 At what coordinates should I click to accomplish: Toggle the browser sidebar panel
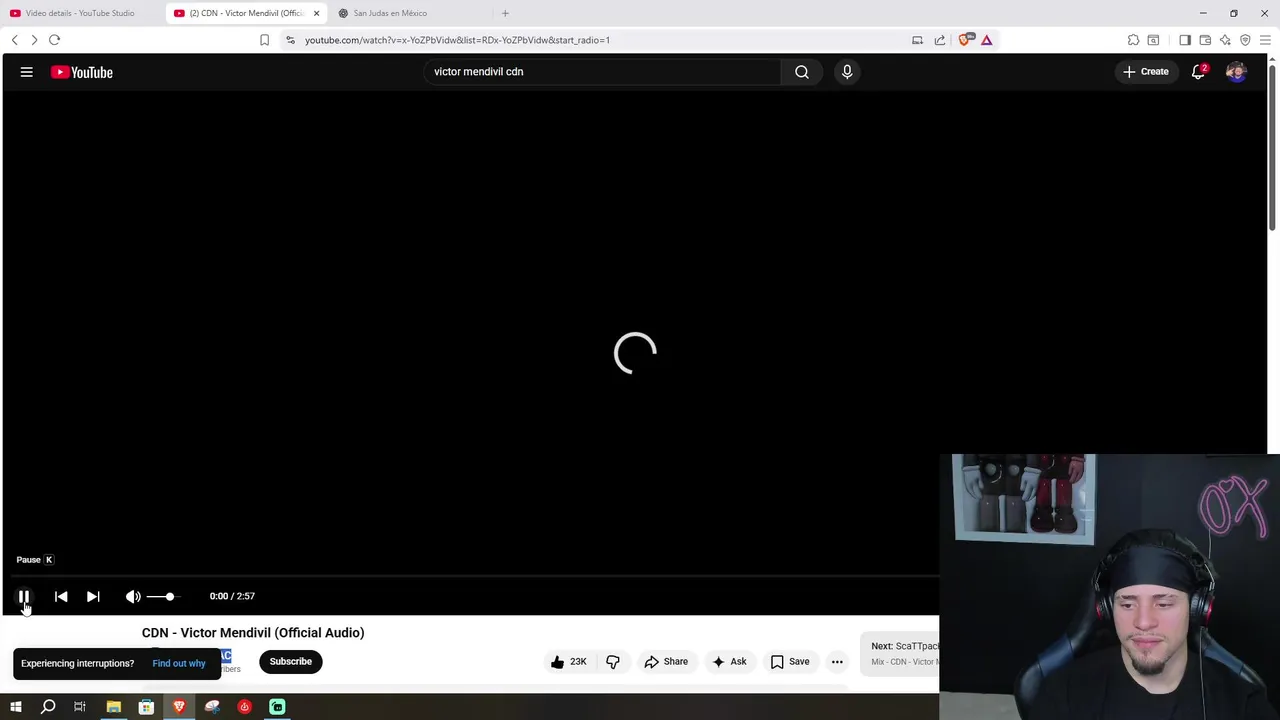tap(1185, 40)
